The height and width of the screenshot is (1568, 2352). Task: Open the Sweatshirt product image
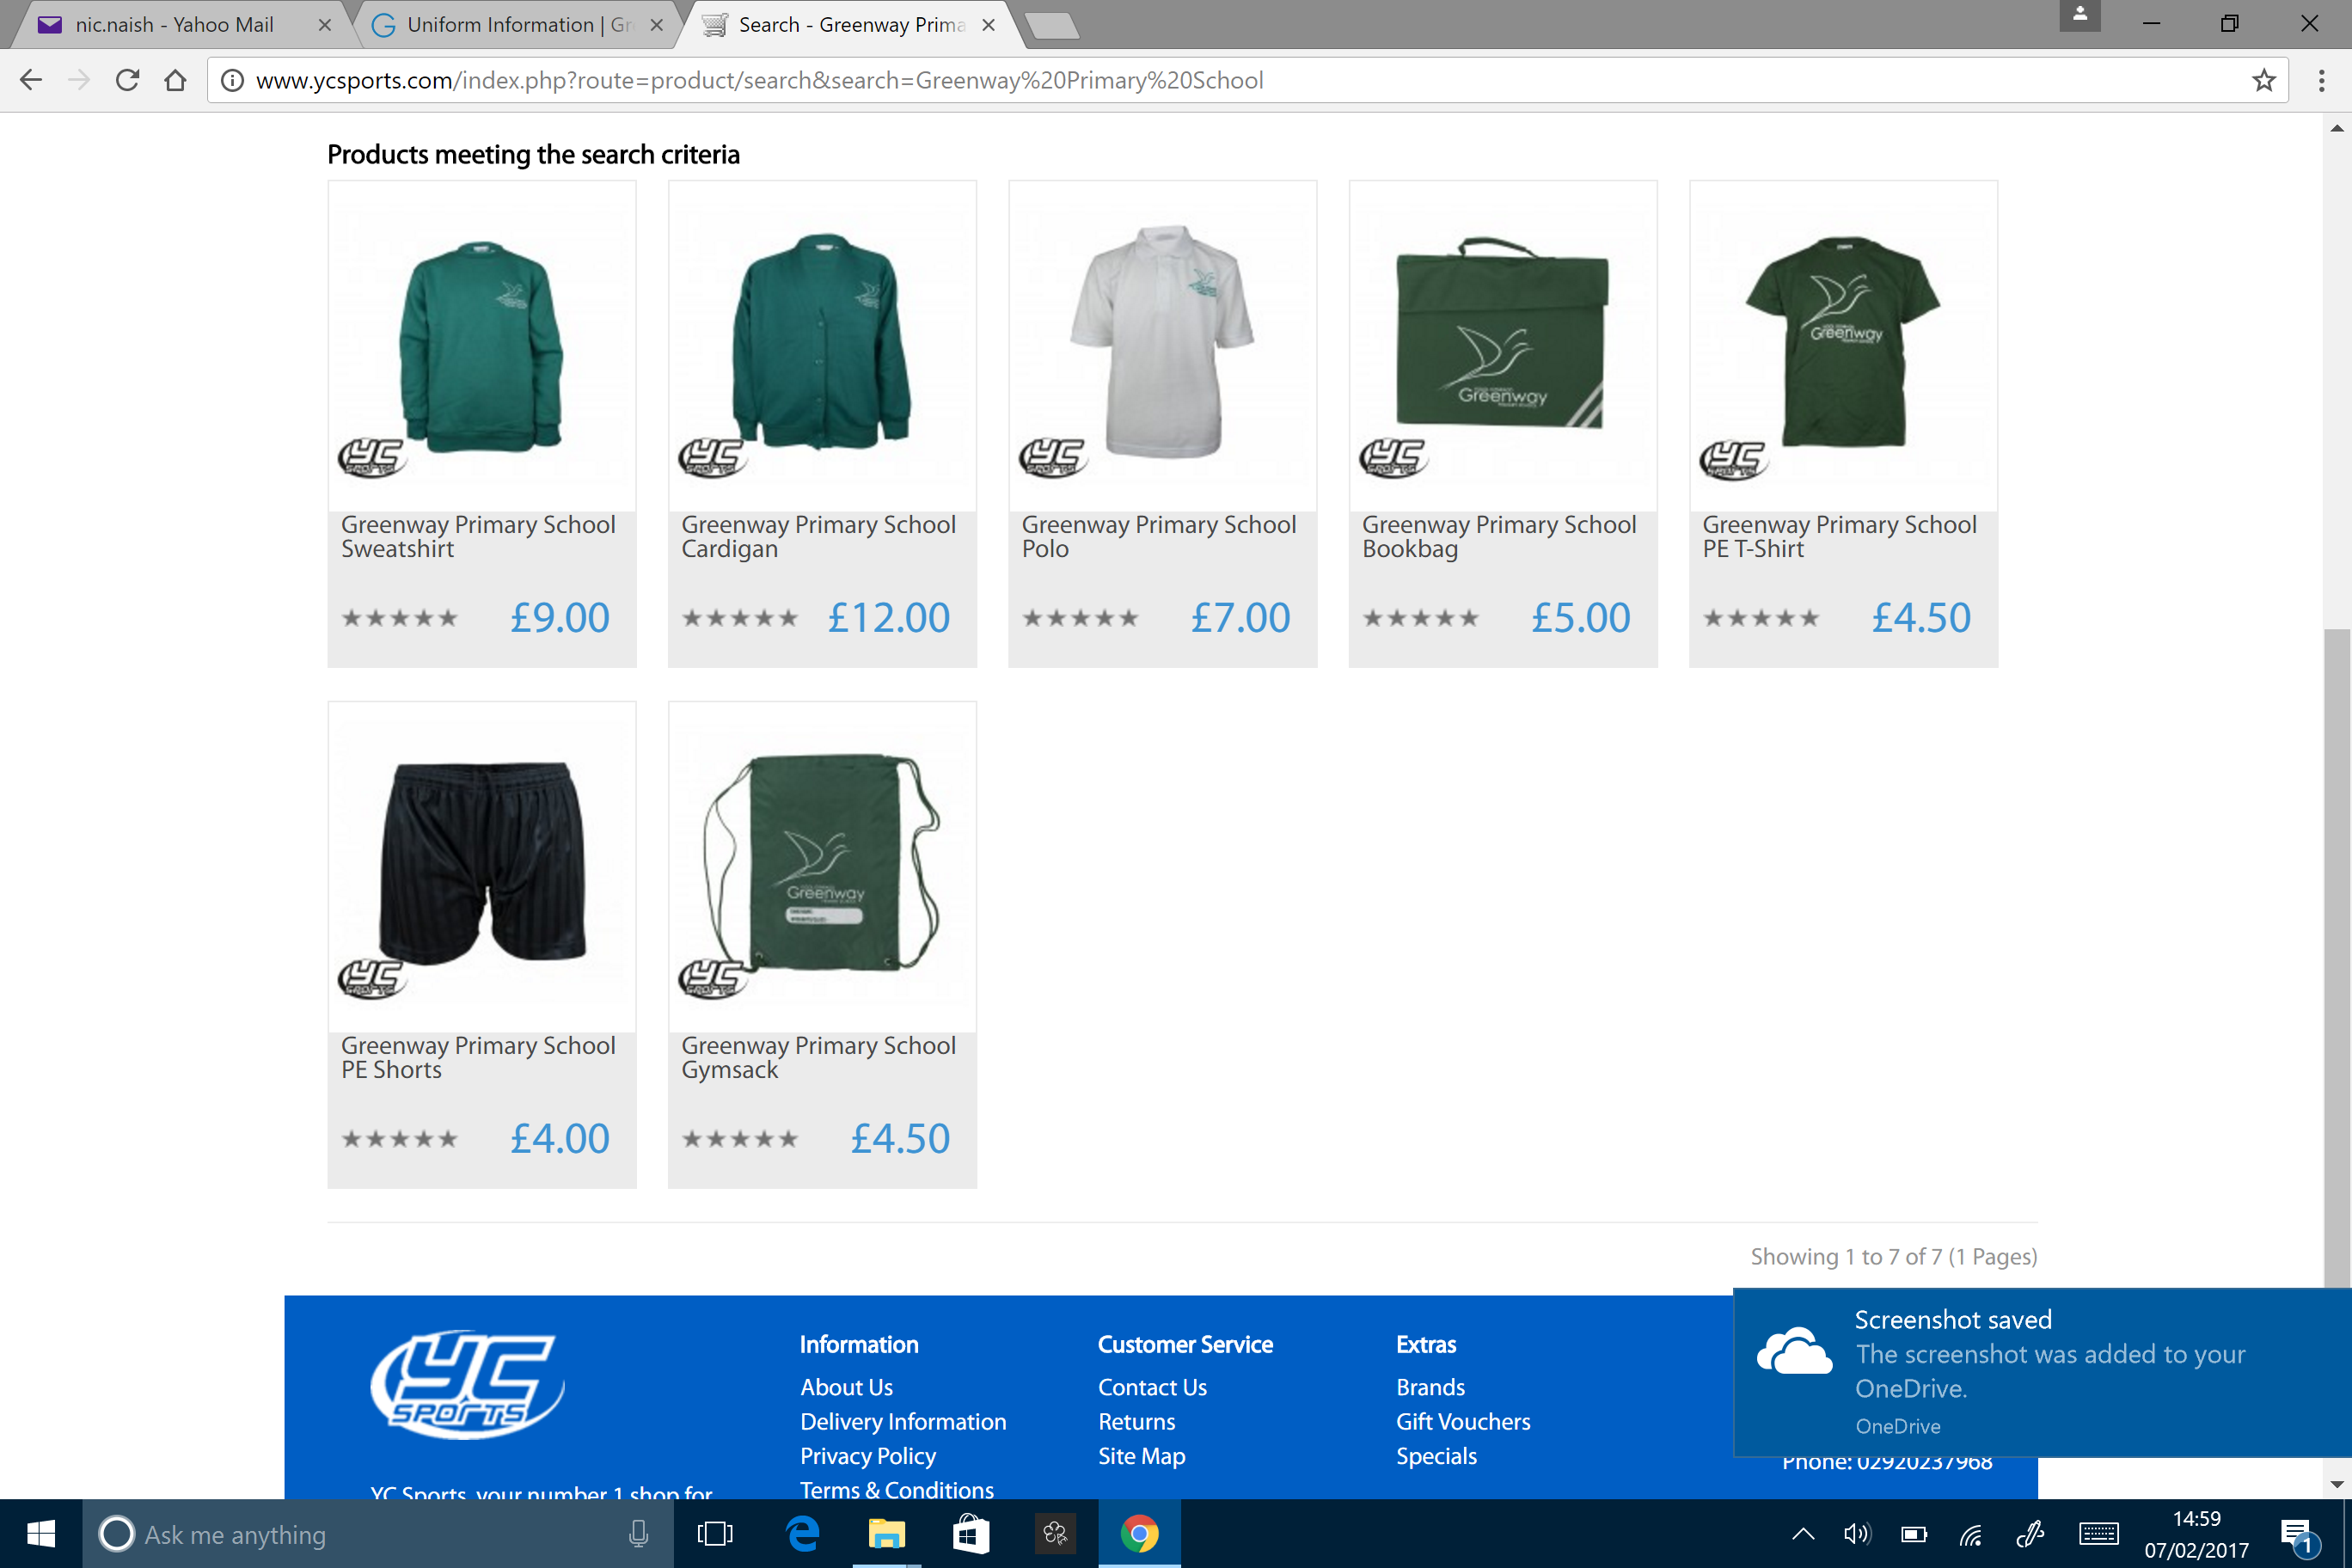point(482,345)
